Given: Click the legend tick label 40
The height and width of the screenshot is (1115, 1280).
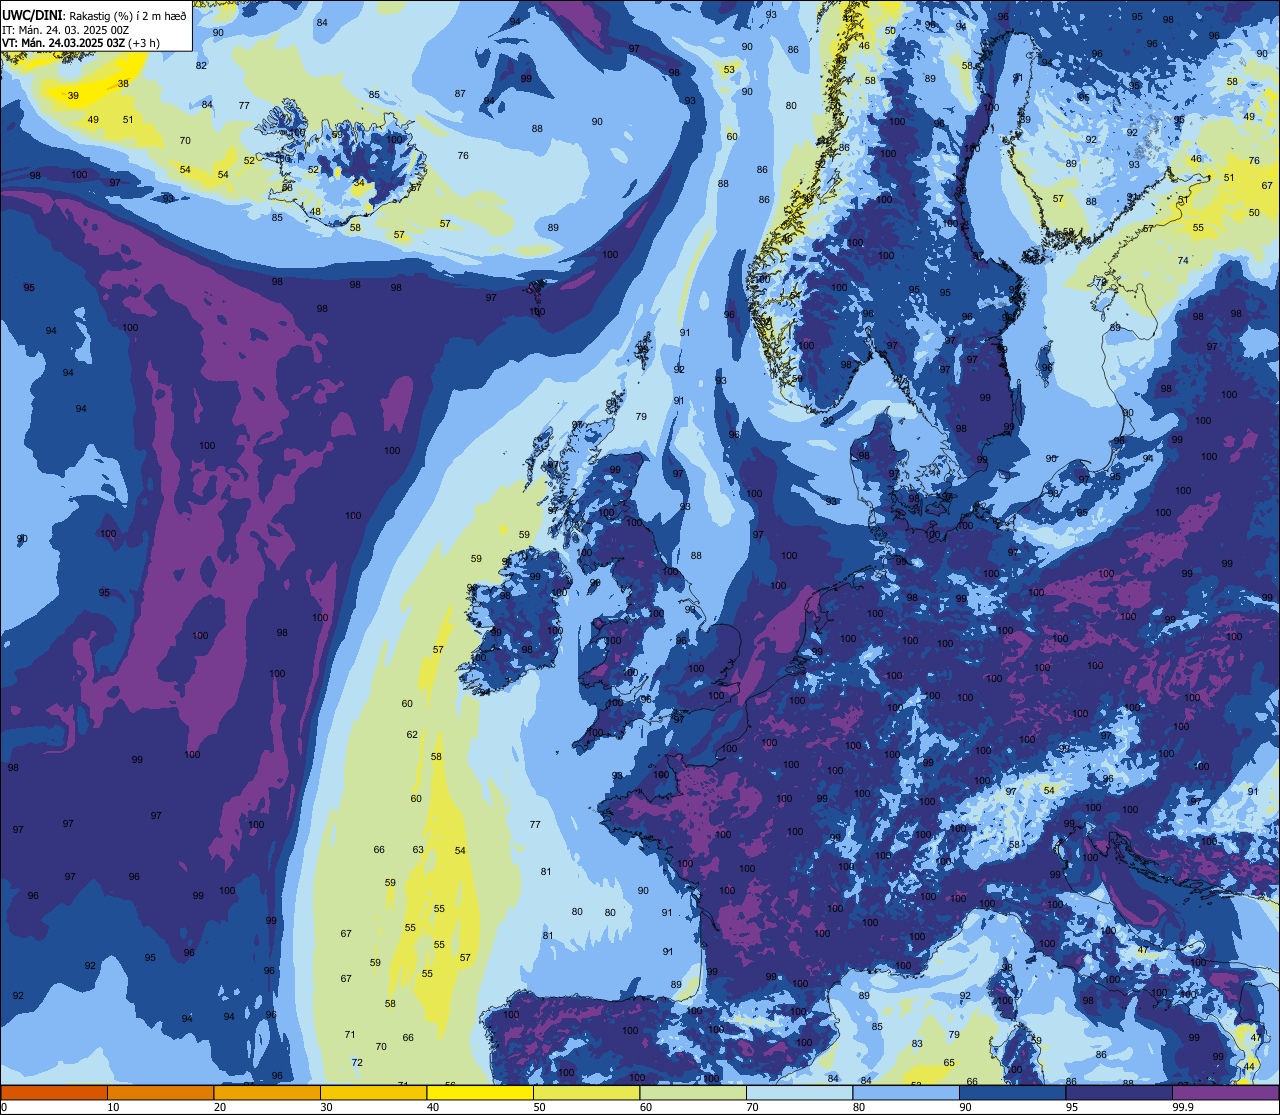Looking at the screenshot, I should click(433, 1107).
